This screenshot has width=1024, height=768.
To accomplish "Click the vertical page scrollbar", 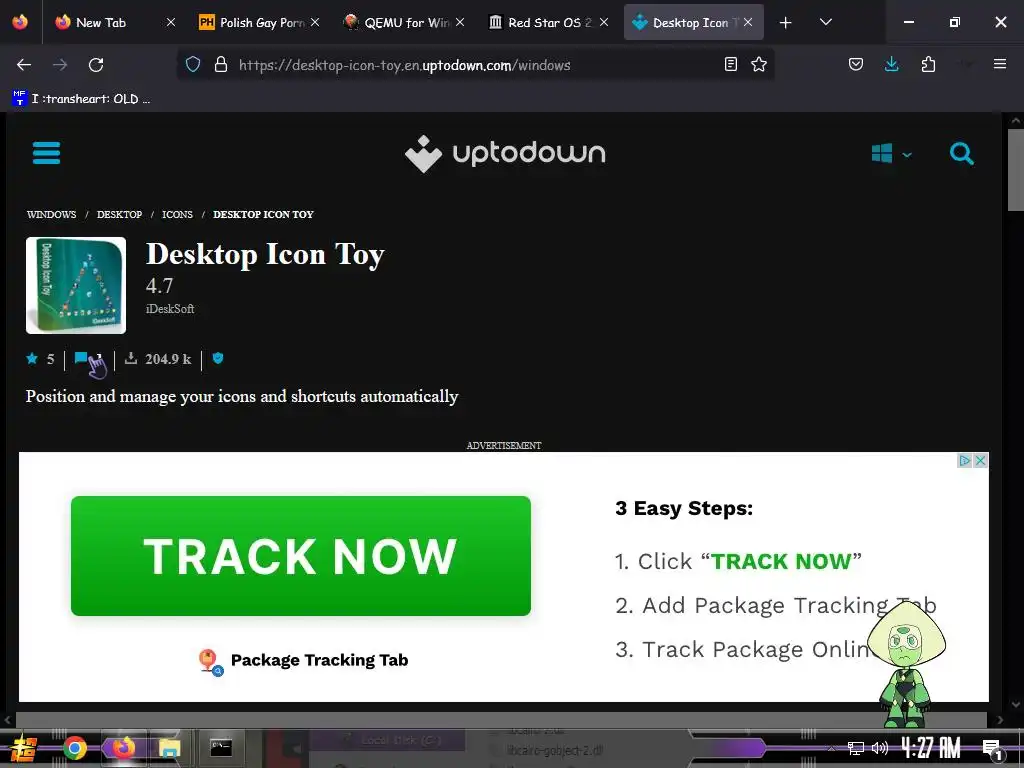I will coord(1015,170).
